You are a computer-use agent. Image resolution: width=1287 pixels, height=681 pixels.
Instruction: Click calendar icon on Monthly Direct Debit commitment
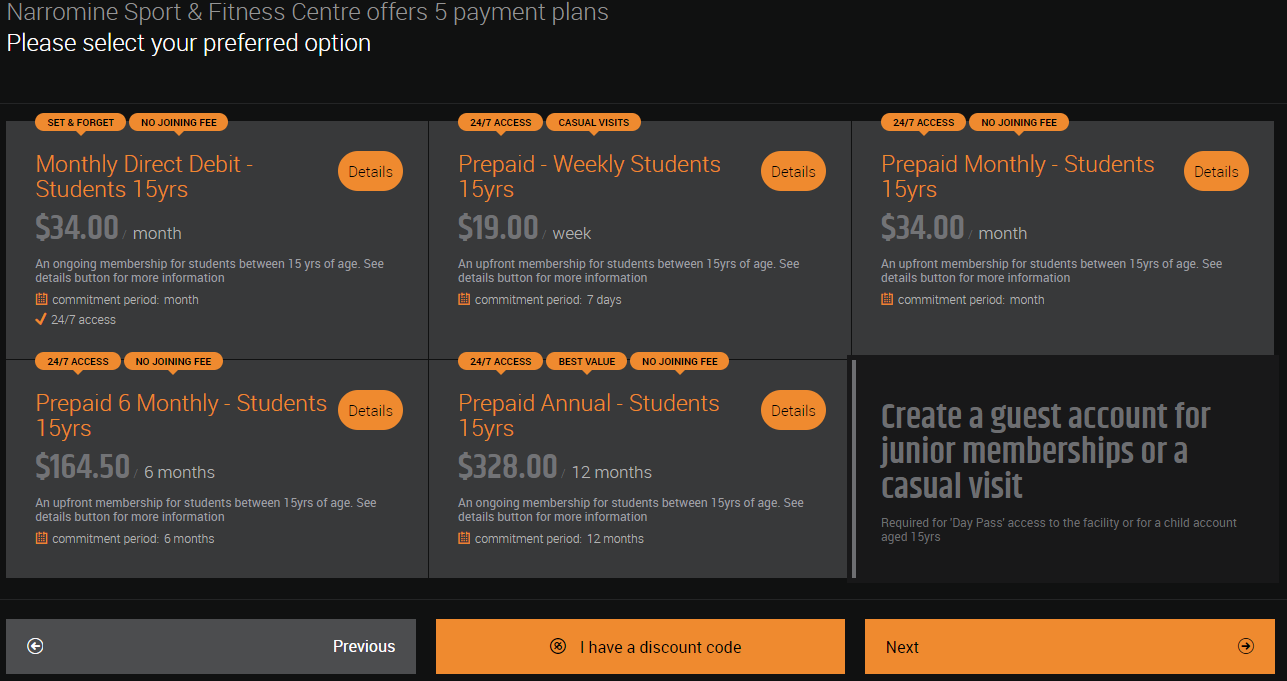(42, 299)
